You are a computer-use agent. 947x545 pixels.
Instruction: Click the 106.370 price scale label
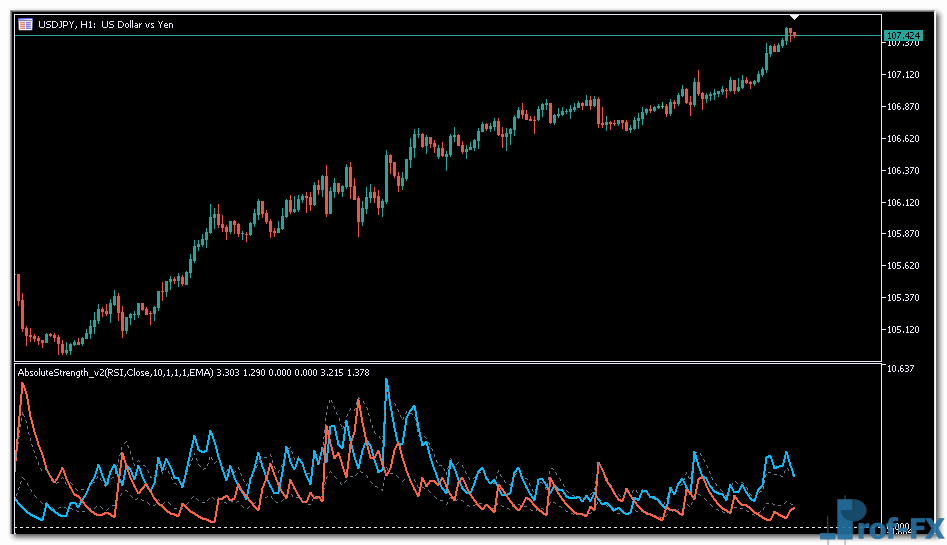903,171
